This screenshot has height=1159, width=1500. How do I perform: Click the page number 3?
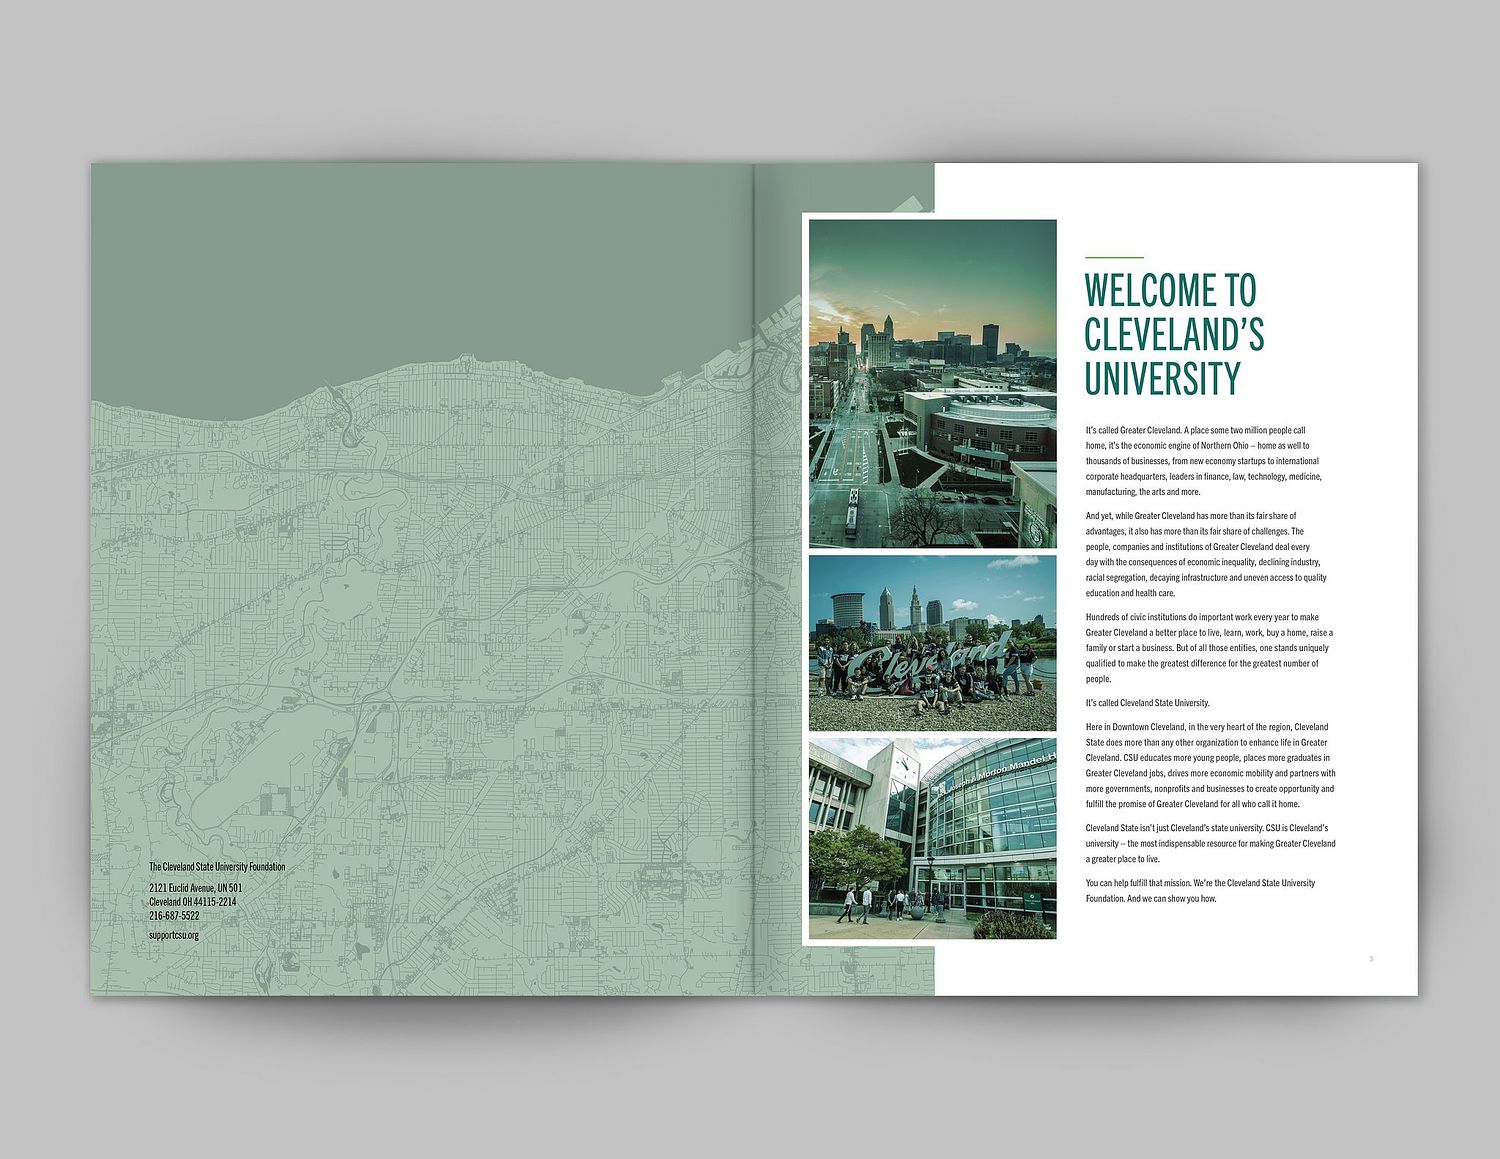point(1371,959)
